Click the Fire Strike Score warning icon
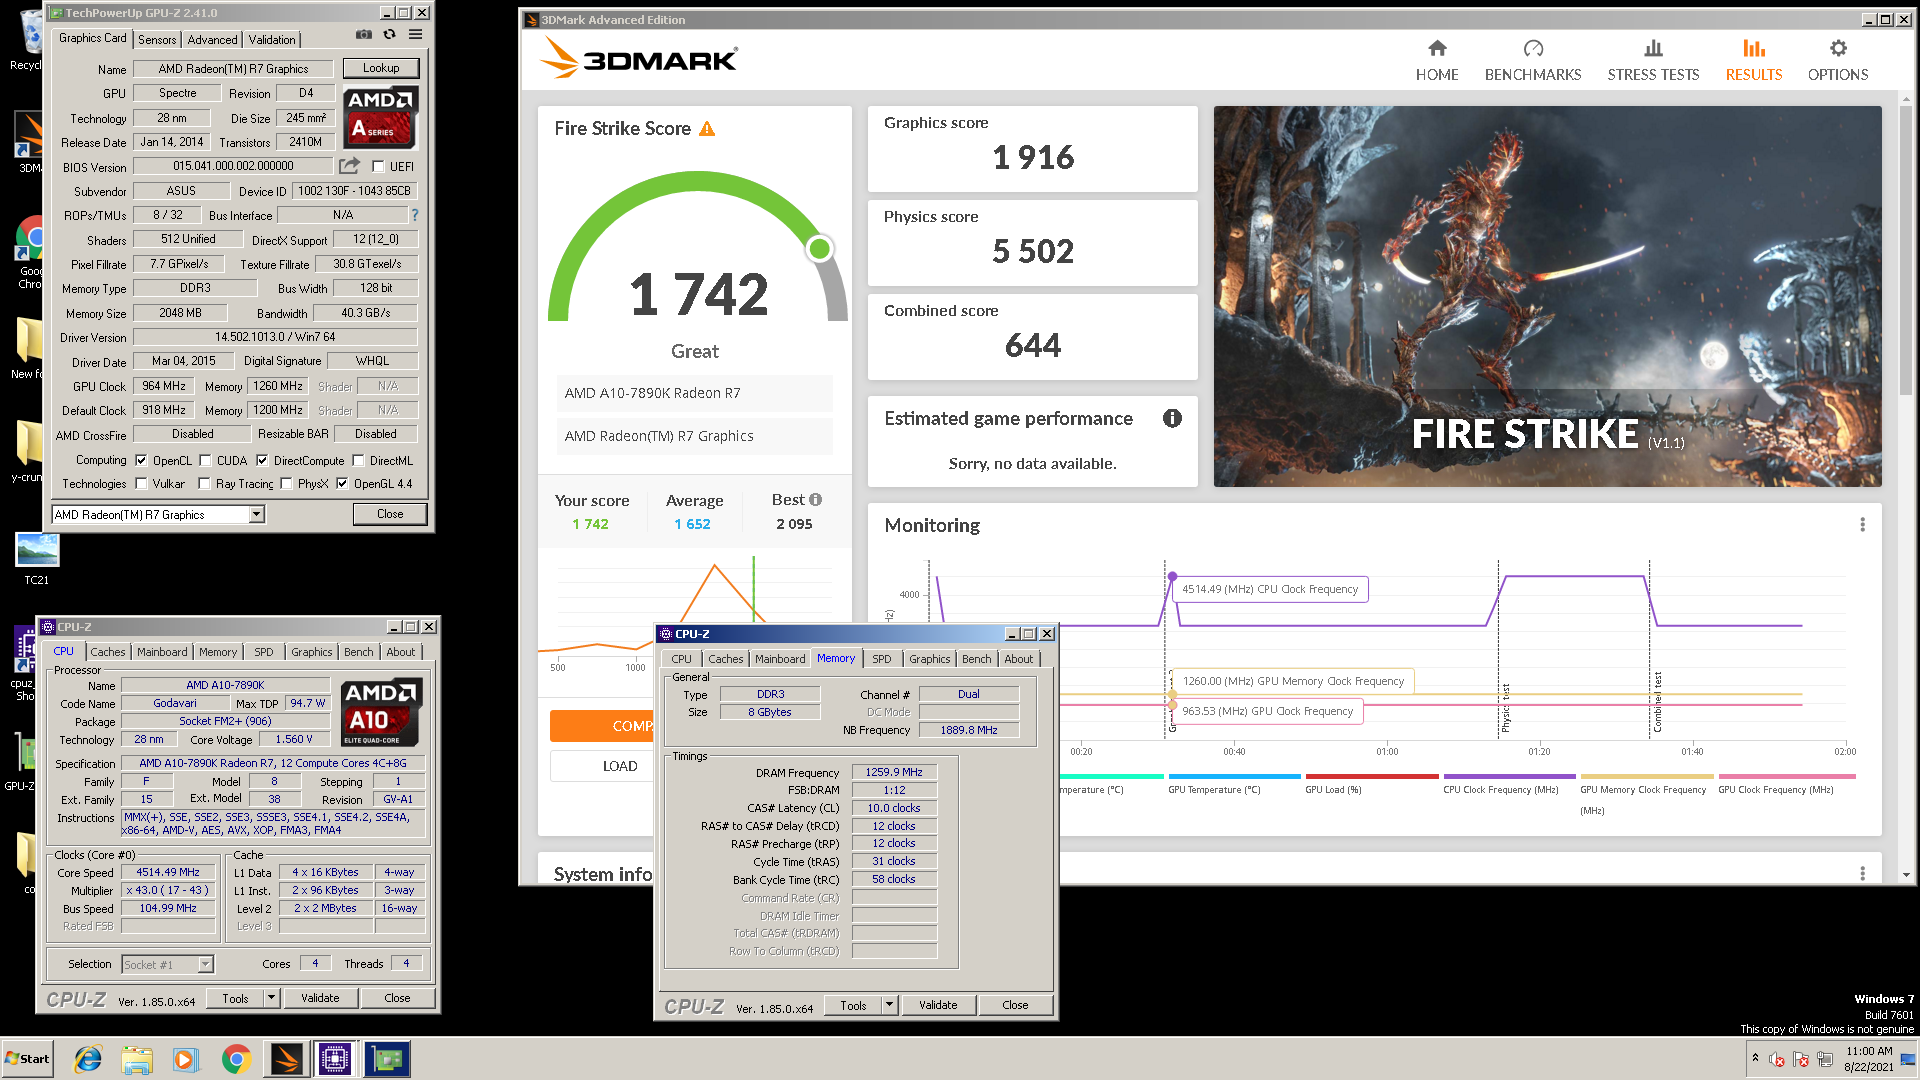This screenshot has width=1920, height=1080. tap(707, 129)
